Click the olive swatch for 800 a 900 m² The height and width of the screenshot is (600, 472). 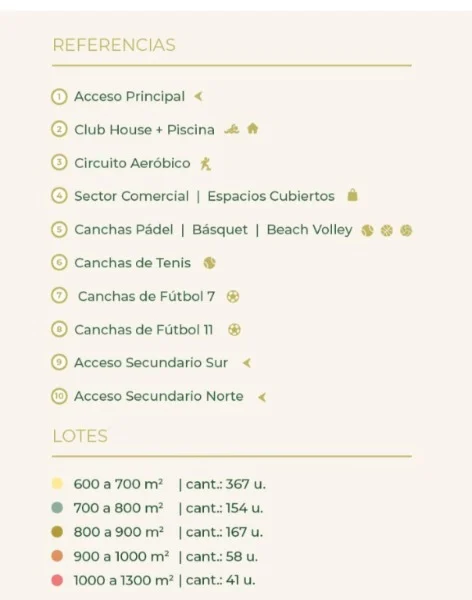pos(57,532)
